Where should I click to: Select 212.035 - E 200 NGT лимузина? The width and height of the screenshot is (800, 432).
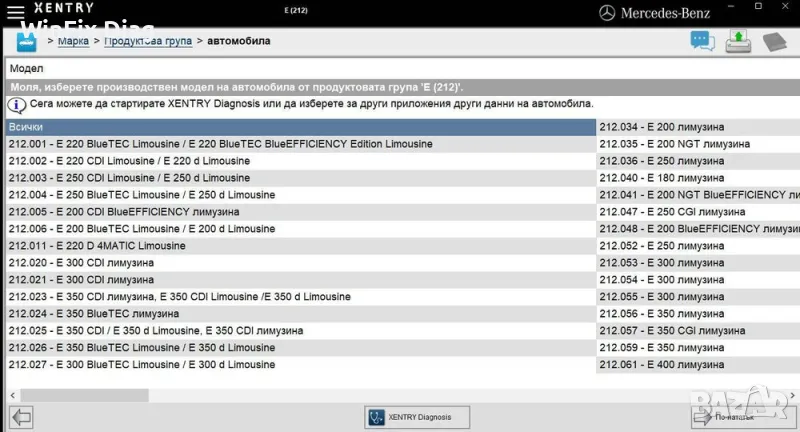698,144
